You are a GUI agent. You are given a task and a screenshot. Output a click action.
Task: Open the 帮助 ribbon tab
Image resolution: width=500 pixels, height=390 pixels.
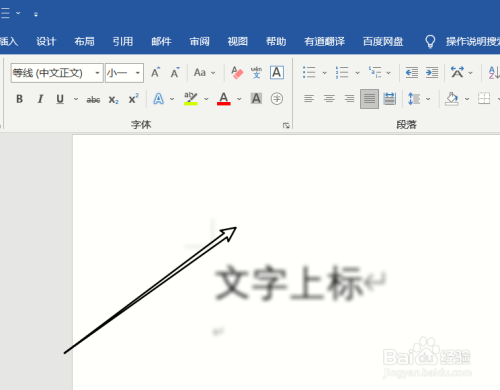tap(276, 42)
